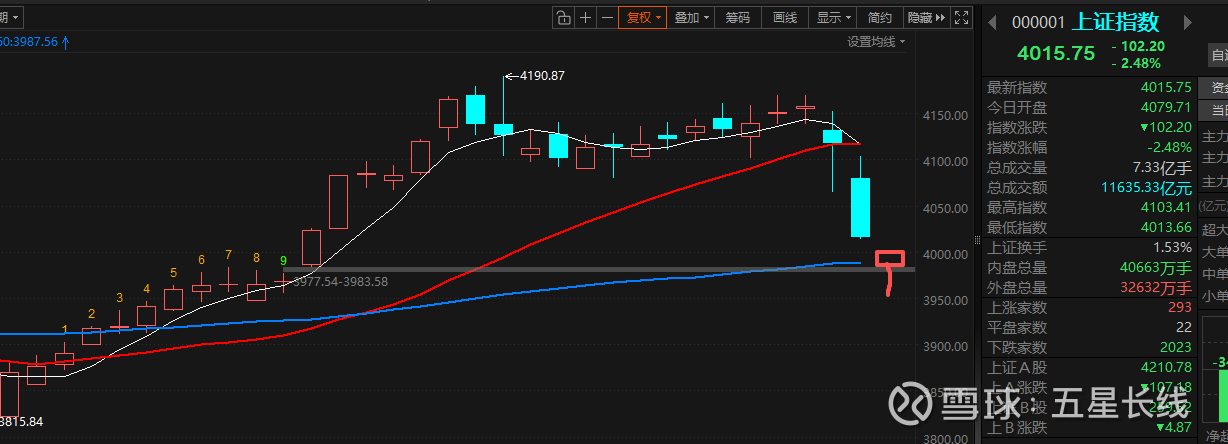Click the 最新指数 row
The height and width of the screenshot is (444, 1228).
[x=1089, y=87]
